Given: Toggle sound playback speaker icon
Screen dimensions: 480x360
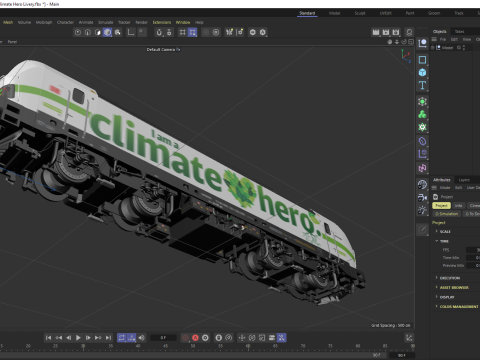Looking at the screenshot, I should 142,338.
